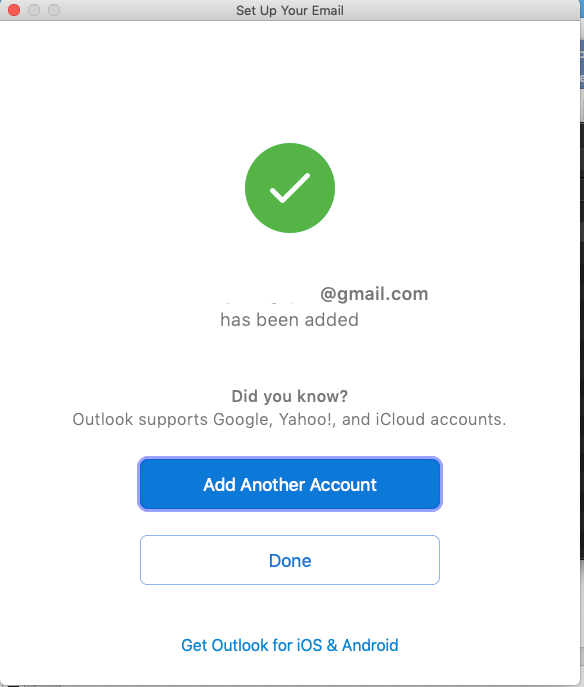Click the green checkmark success icon
Image resolution: width=584 pixels, height=687 pixels.
pyautogui.click(x=290, y=188)
